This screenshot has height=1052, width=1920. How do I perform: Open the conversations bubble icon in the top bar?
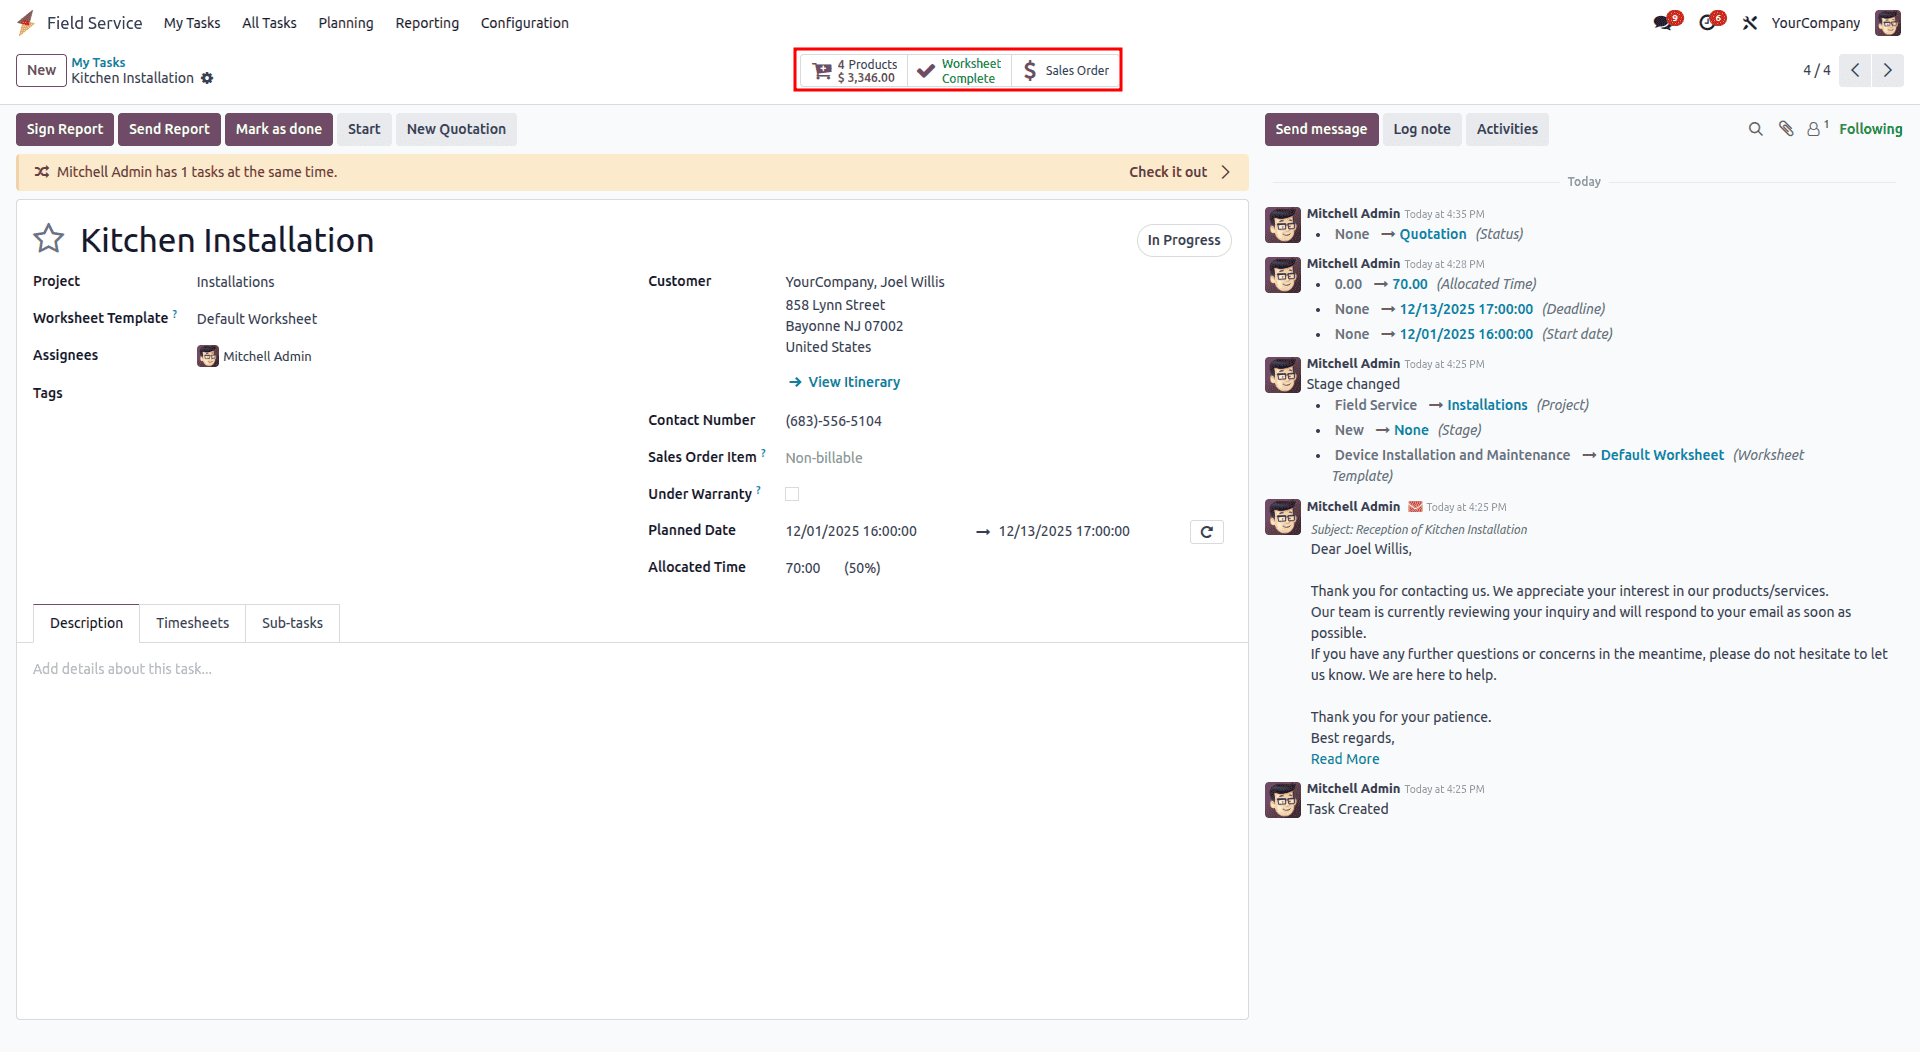pyautogui.click(x=1663, y=22)
